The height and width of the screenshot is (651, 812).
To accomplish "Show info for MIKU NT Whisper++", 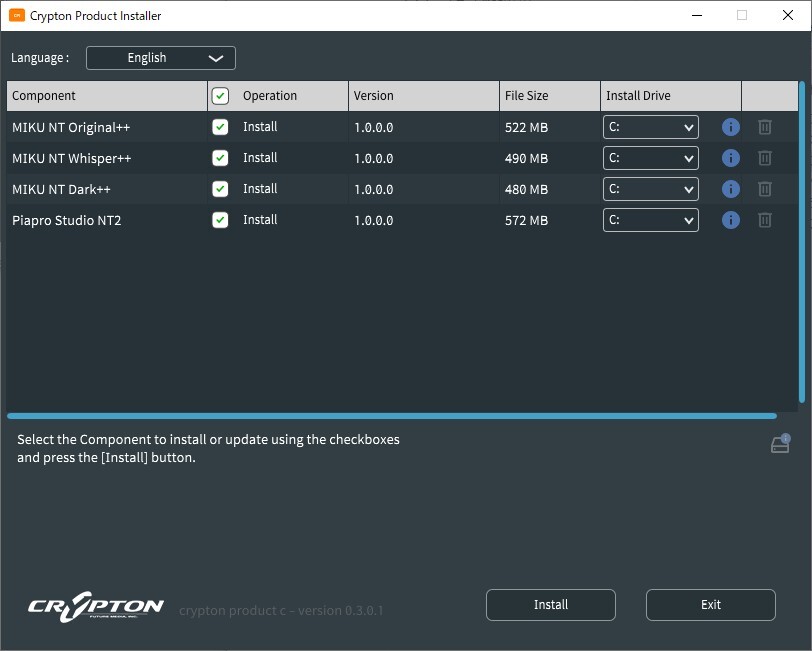I will pyautogui.click(x=730, y=158).
